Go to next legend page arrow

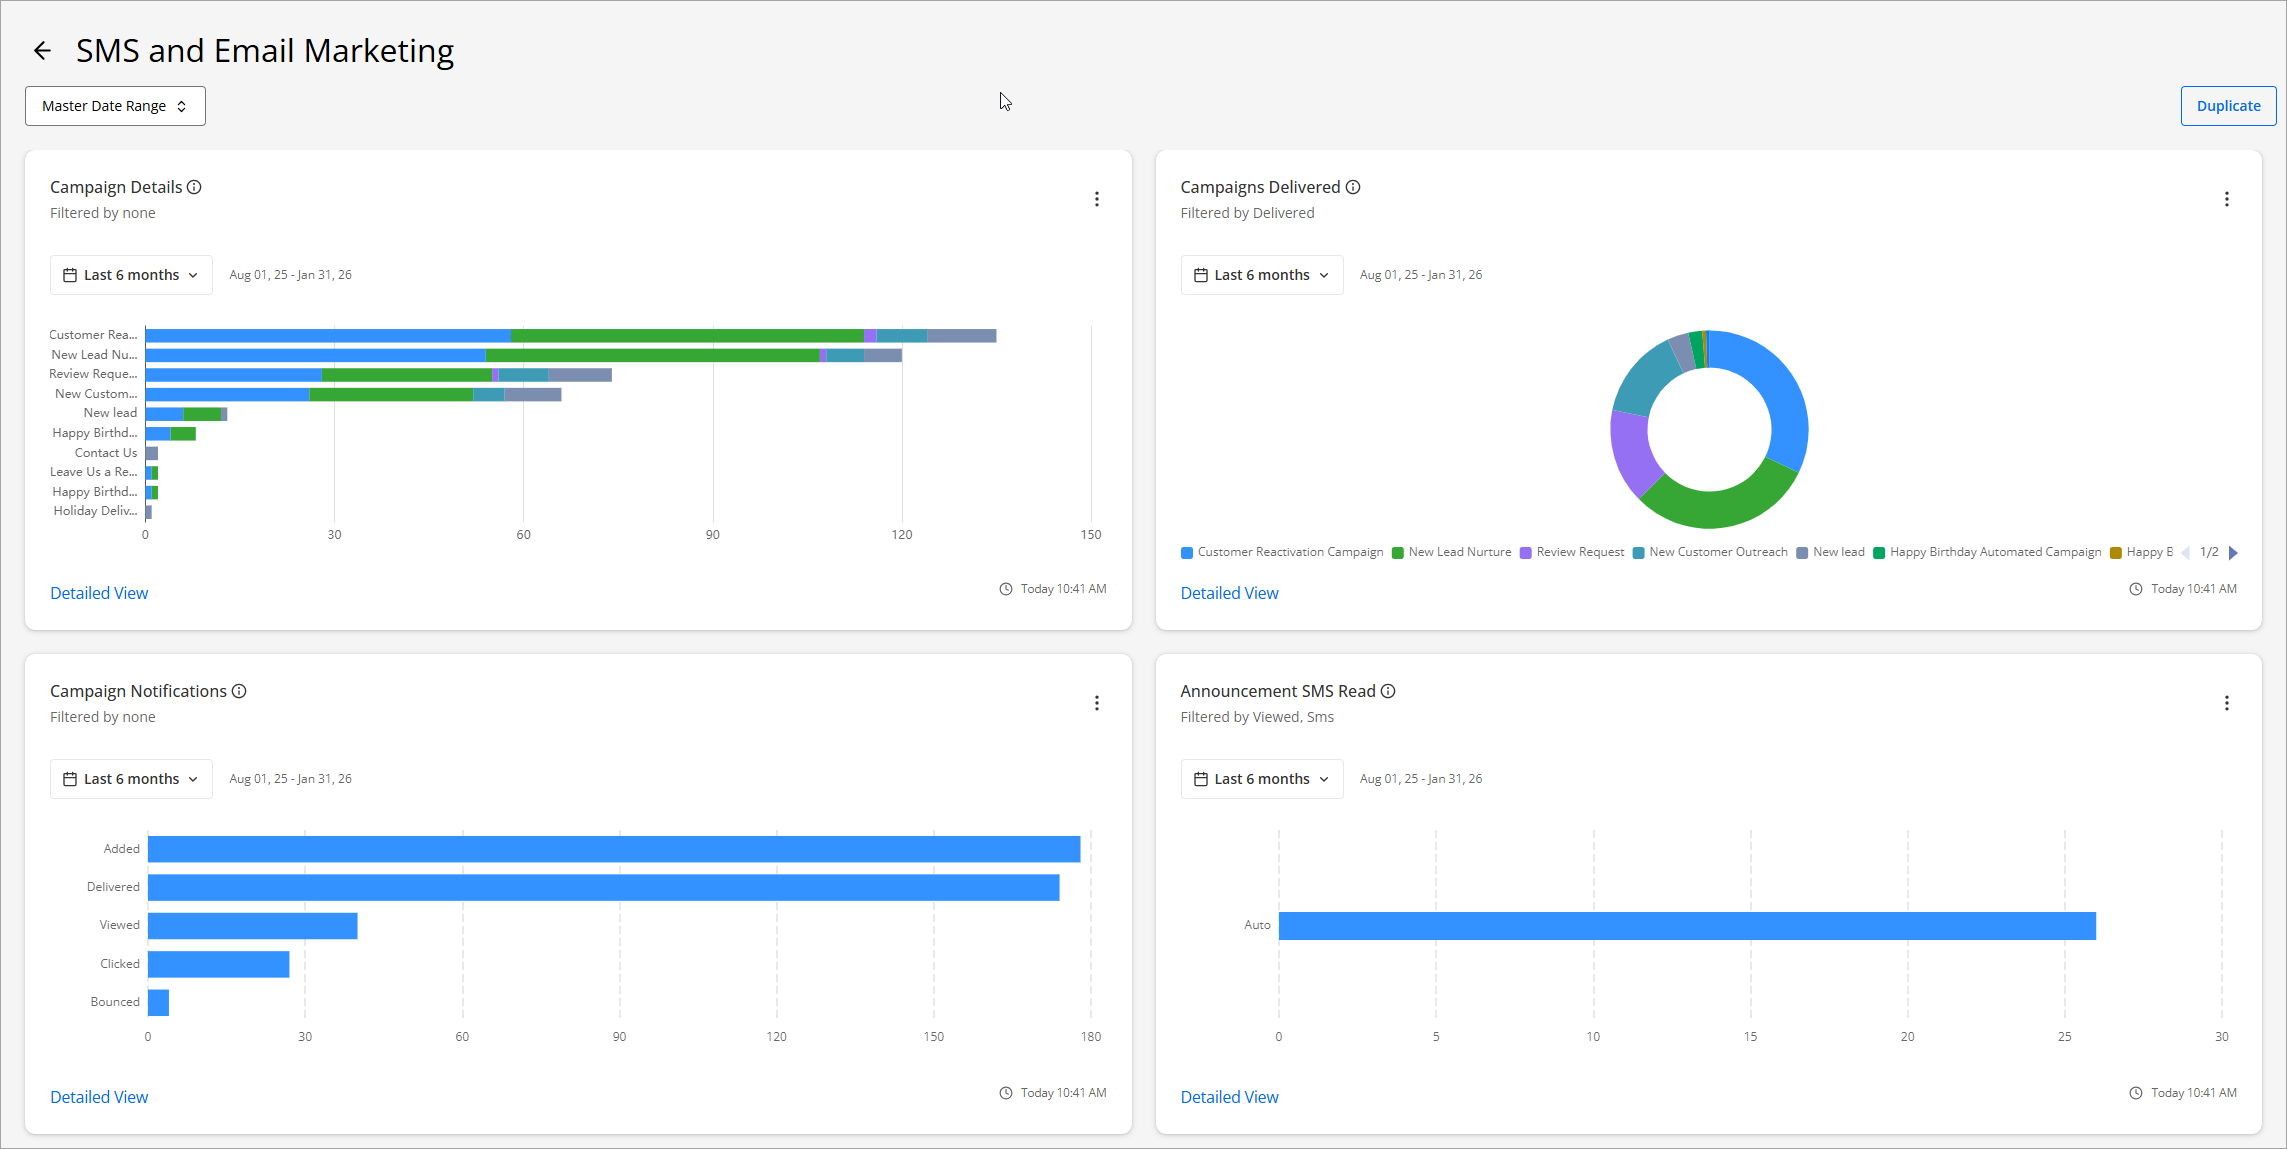[x=2233, y=553]
